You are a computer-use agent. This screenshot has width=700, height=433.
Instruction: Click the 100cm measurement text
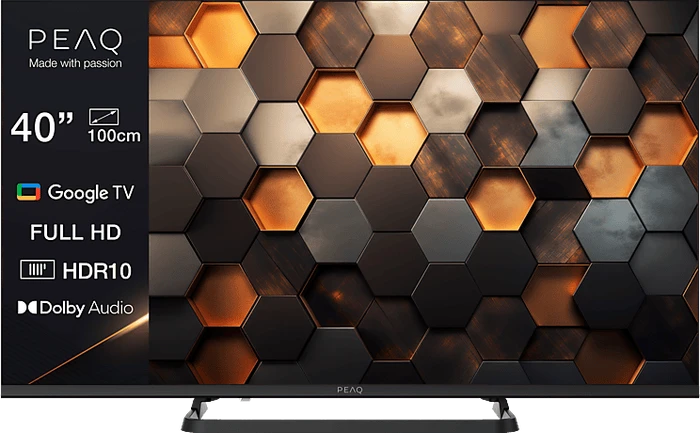click(x=114, y=136)
